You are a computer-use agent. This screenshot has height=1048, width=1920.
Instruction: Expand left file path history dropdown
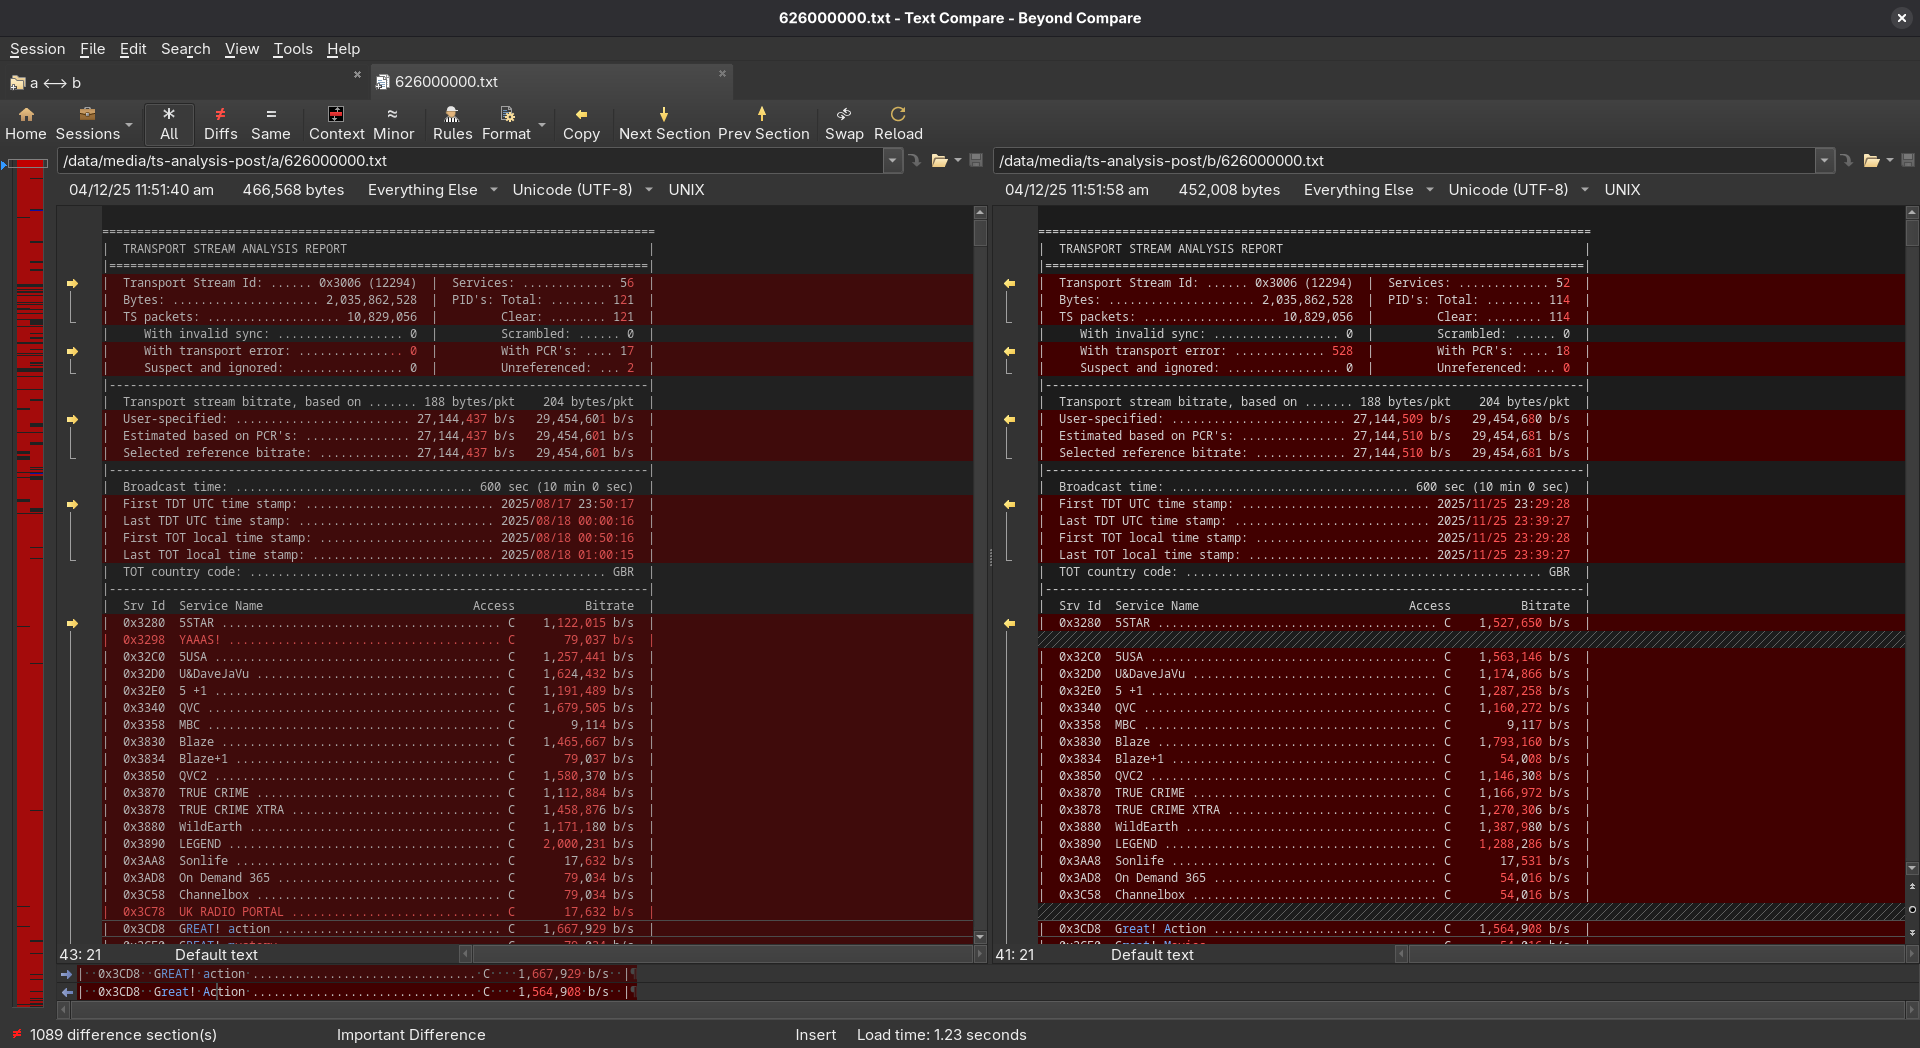(892, 161)
